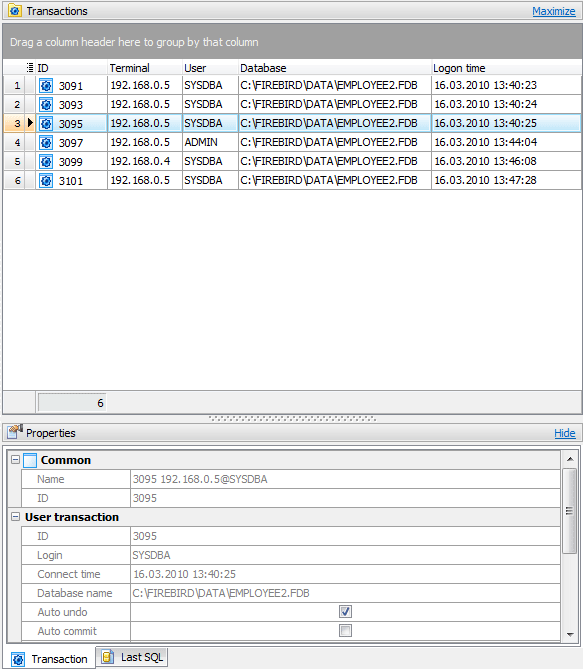Click the Properties panel header icon
Viewport: 583px width, 669px height.
(15, 432)
